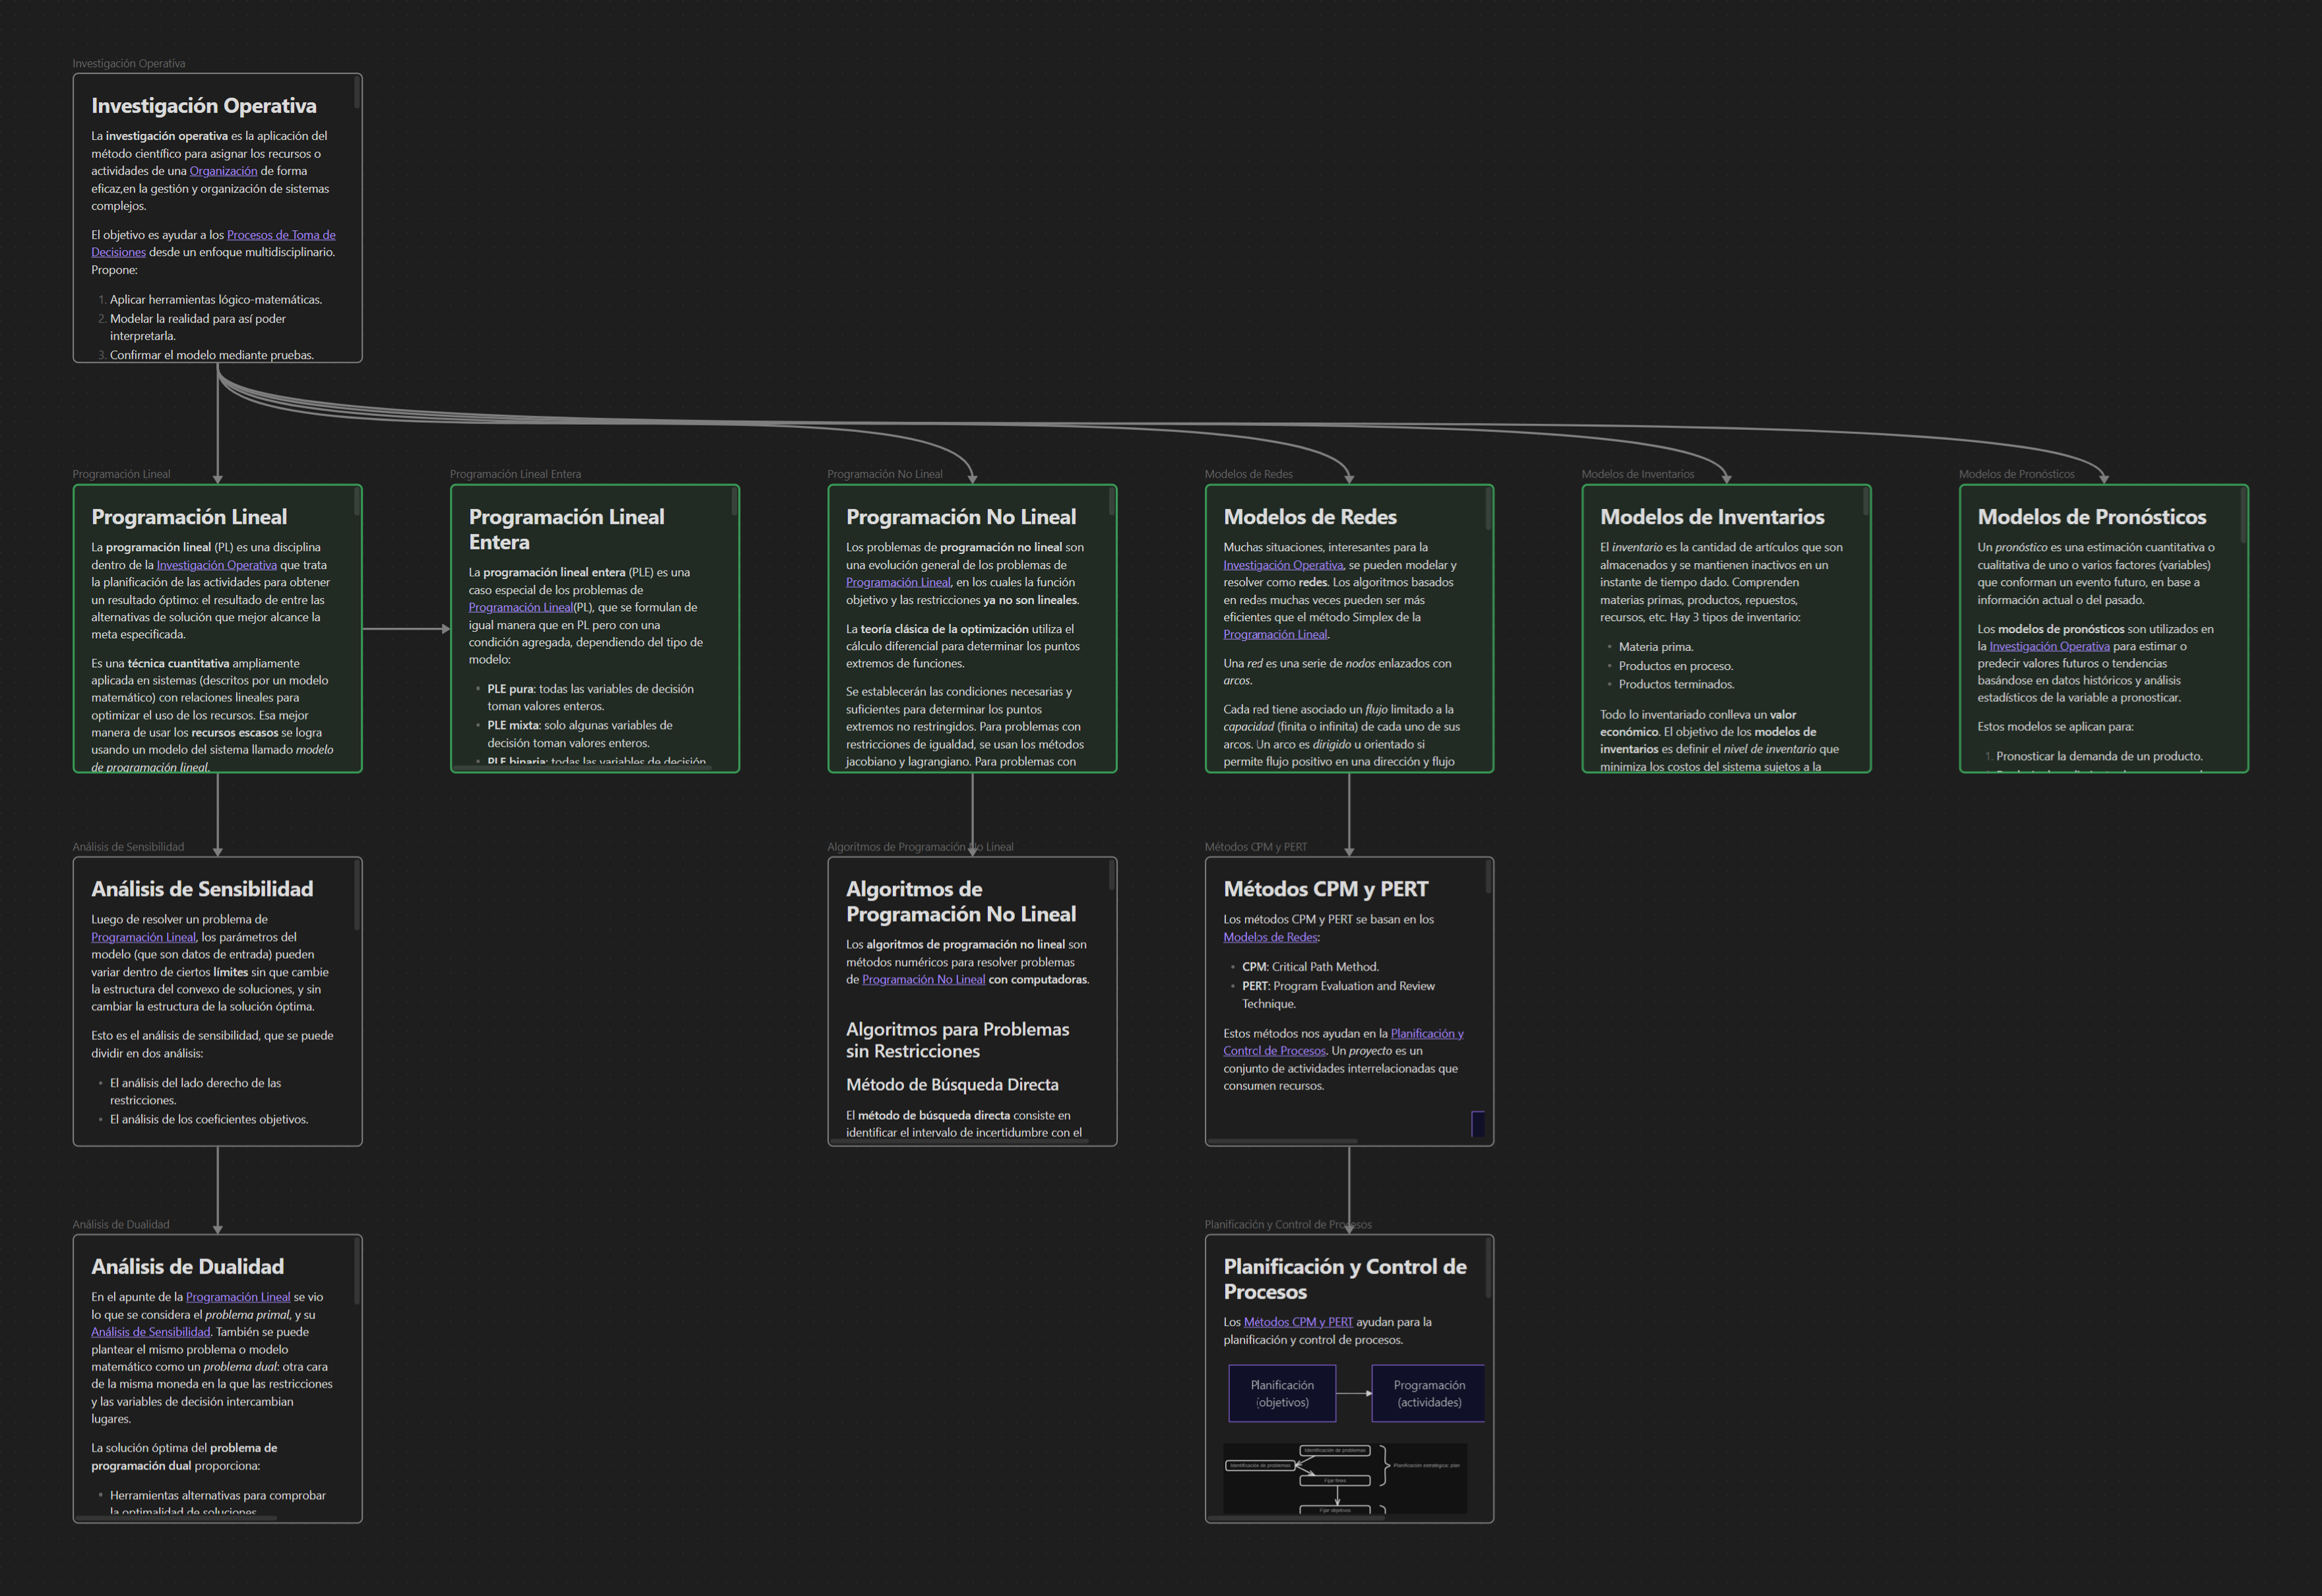Select the 'Programación Lineal' label above its card
This screenshot has height=1596, width=2322.
[x=121, y=474]
